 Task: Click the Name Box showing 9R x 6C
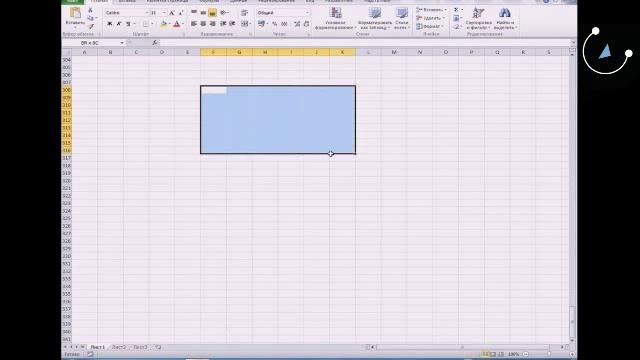91,43
